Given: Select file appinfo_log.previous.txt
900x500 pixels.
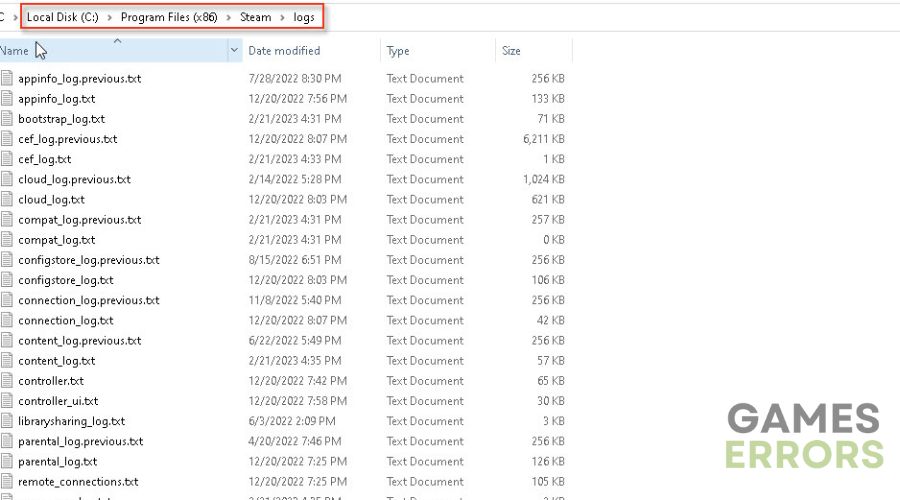Looking at the screenshot, I should point(80,79).
